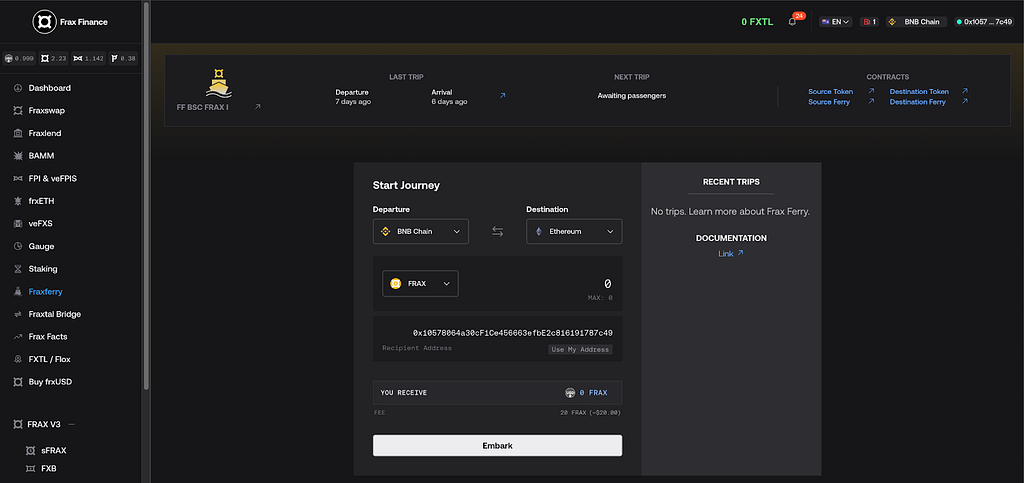The image size is (1024, 483).
Task: Click the Embark button
Action: (x=498, y=446)
